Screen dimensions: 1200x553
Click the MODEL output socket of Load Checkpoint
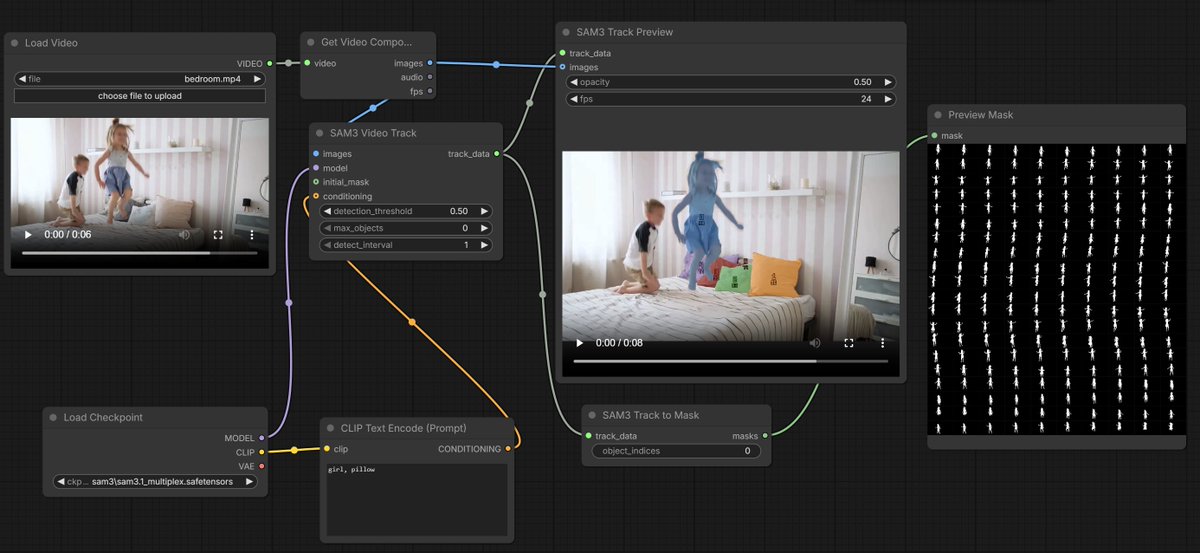pyautogui.click(x=262, y=437)
